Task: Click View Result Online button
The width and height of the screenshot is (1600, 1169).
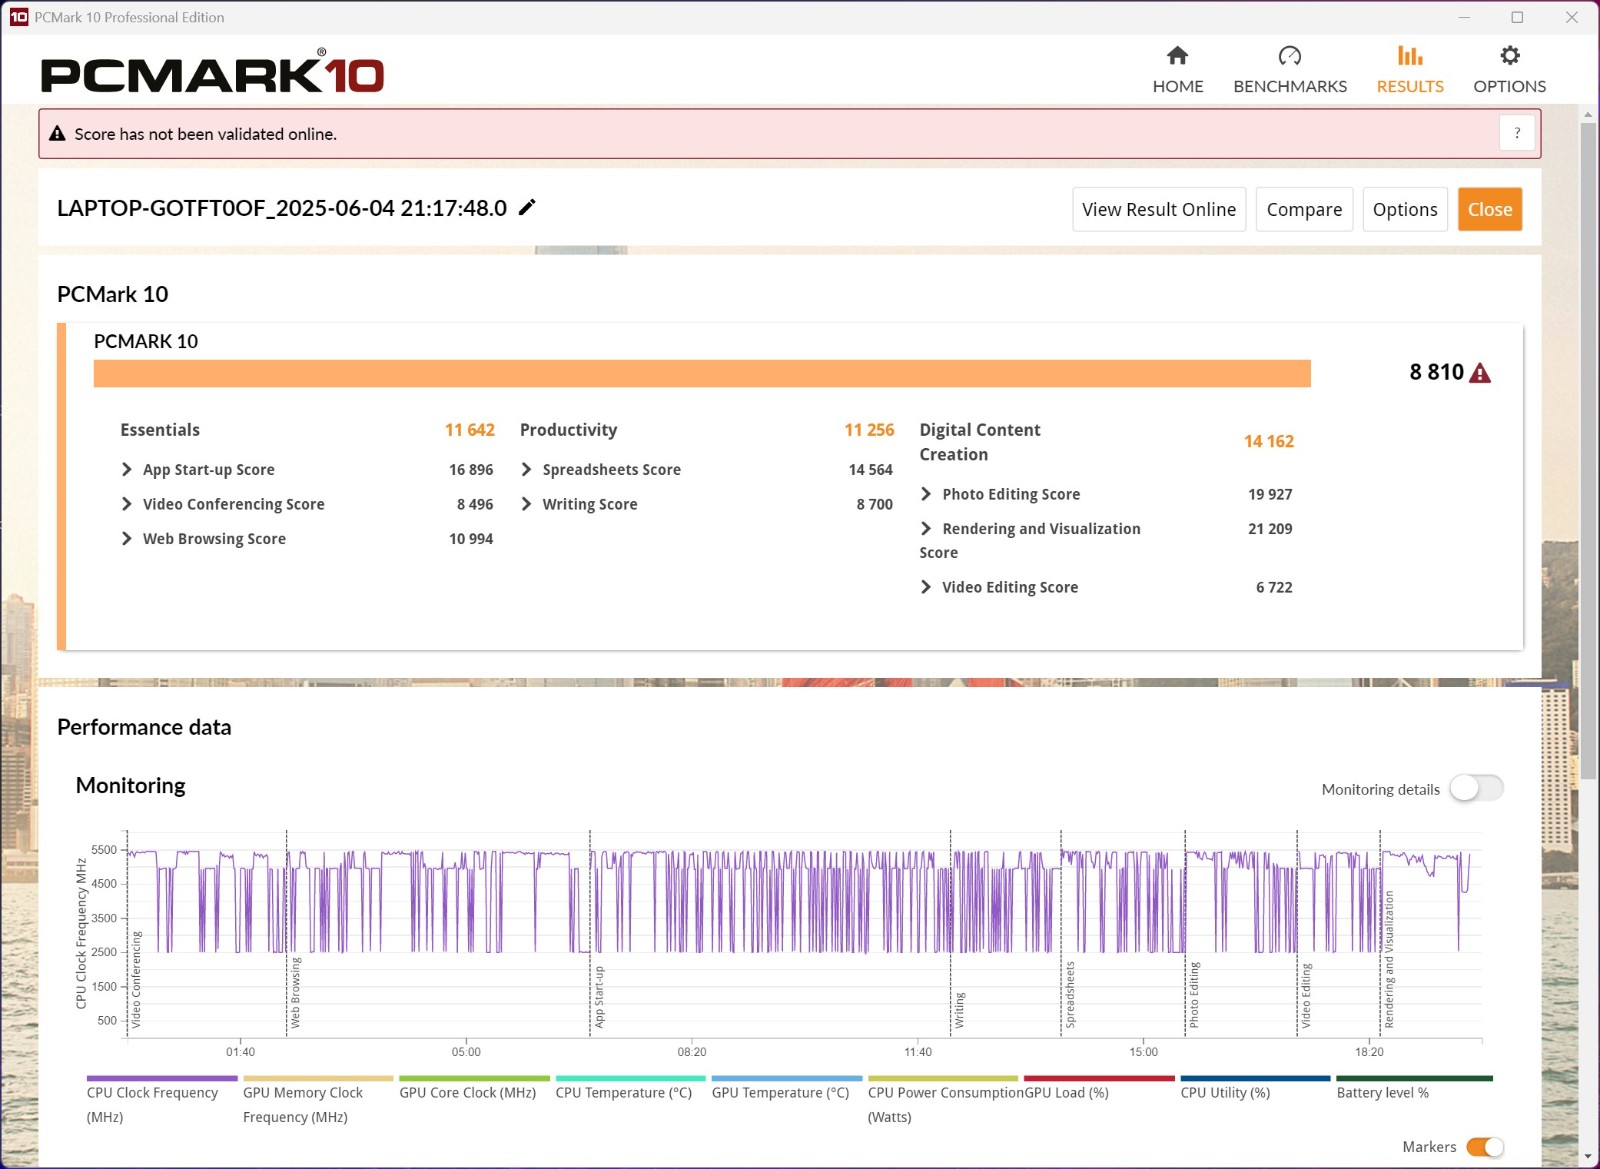Action: 1159,209
